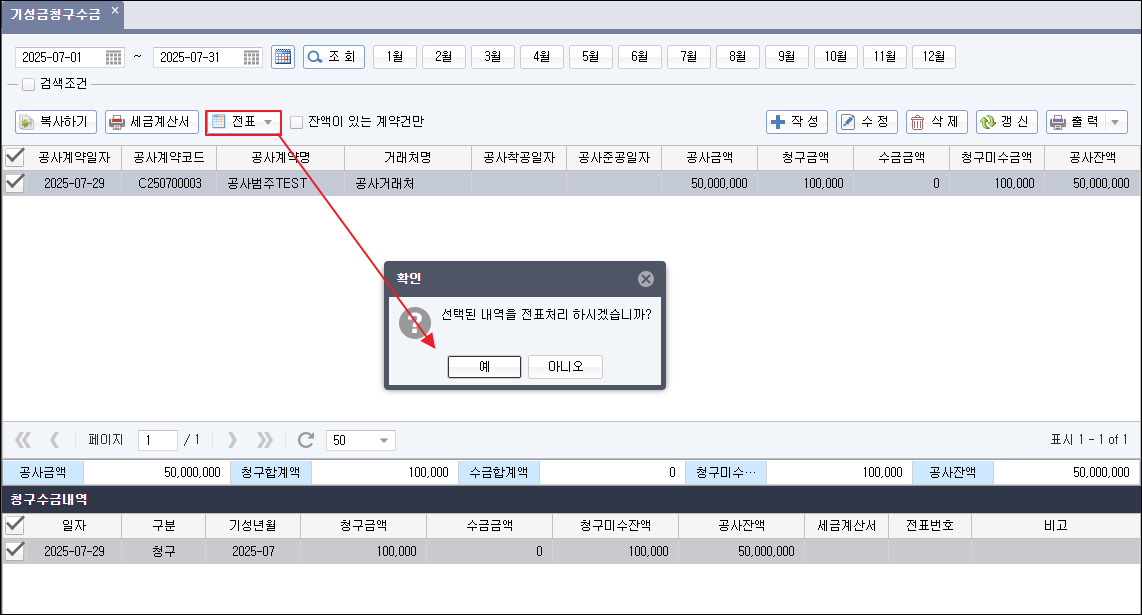Select the 작성 plus icon
This screenshot has width=1142, height=615.
point(780,121)
